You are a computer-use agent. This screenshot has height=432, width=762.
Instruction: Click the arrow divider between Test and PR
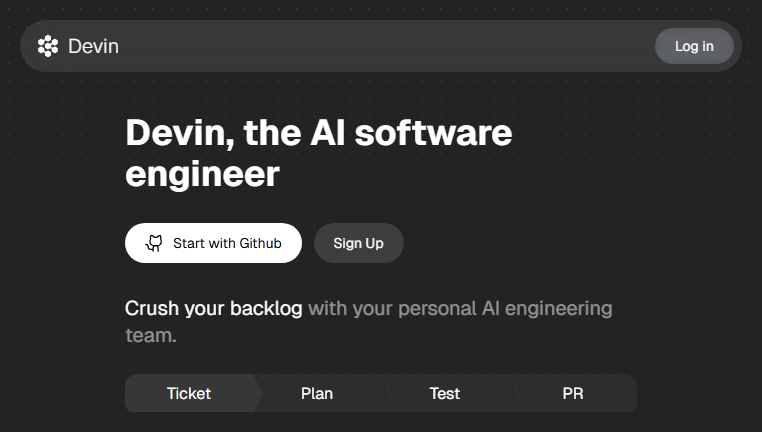click(x=515, y=393)
